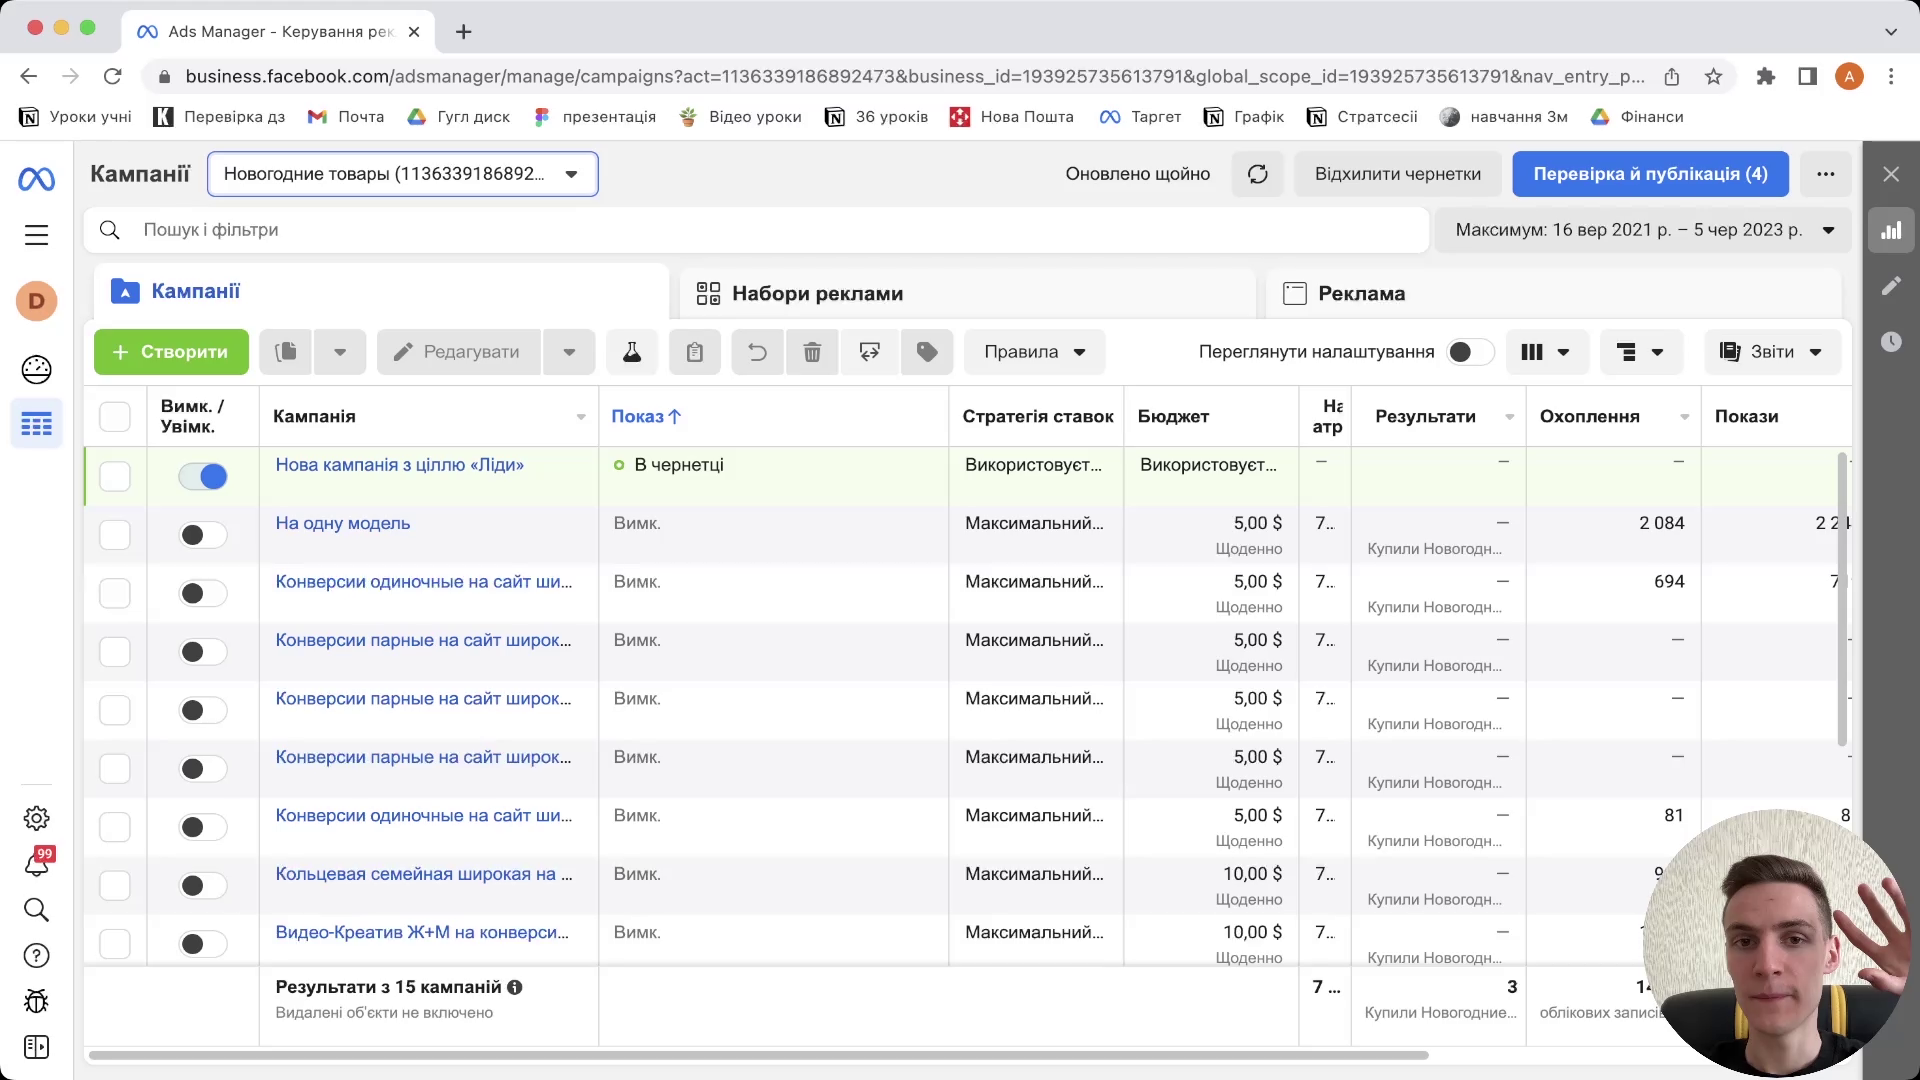The image size is (1920, 1080).
Task: Click the clipboard paste icon in toolbar
Action: [695, 352]
